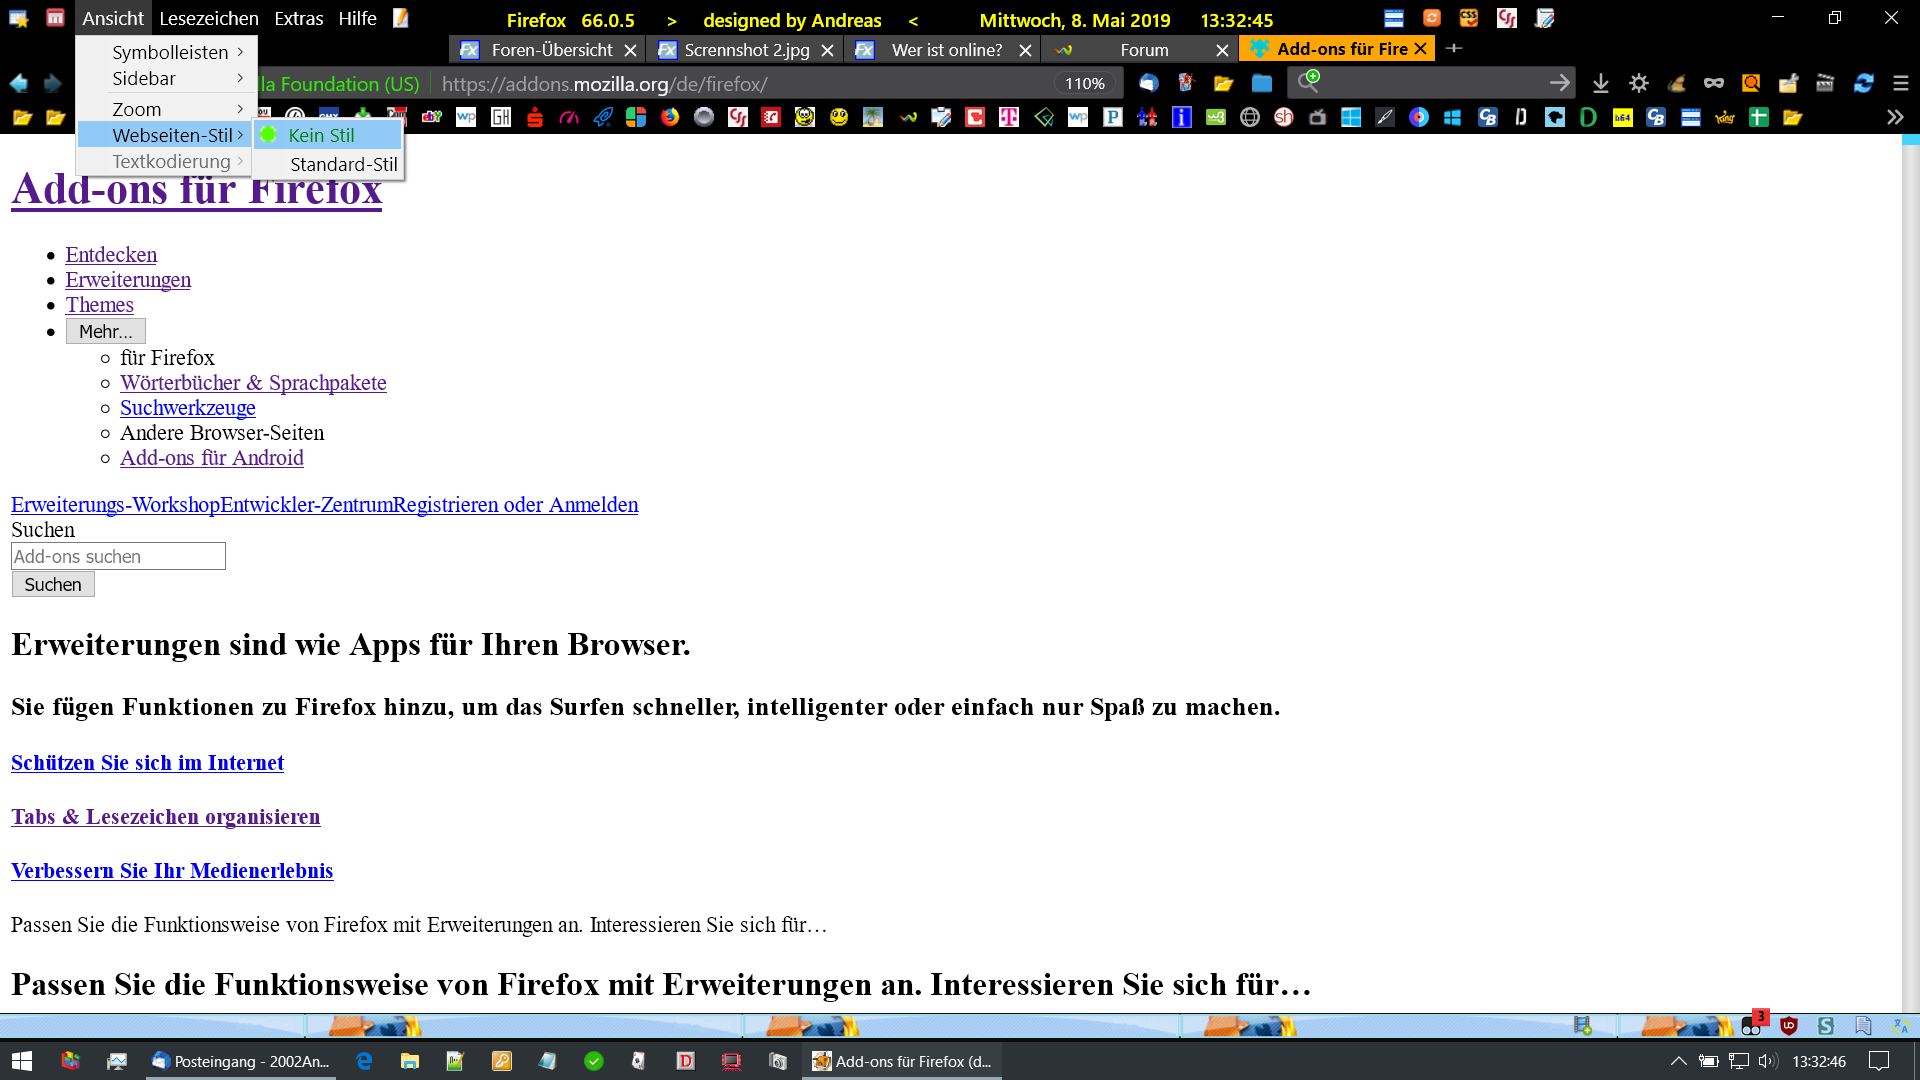The height and width of the screenshot is (1080, 1920).
Task: Select the Standard-Stil page style option
Action: (343, 164)
